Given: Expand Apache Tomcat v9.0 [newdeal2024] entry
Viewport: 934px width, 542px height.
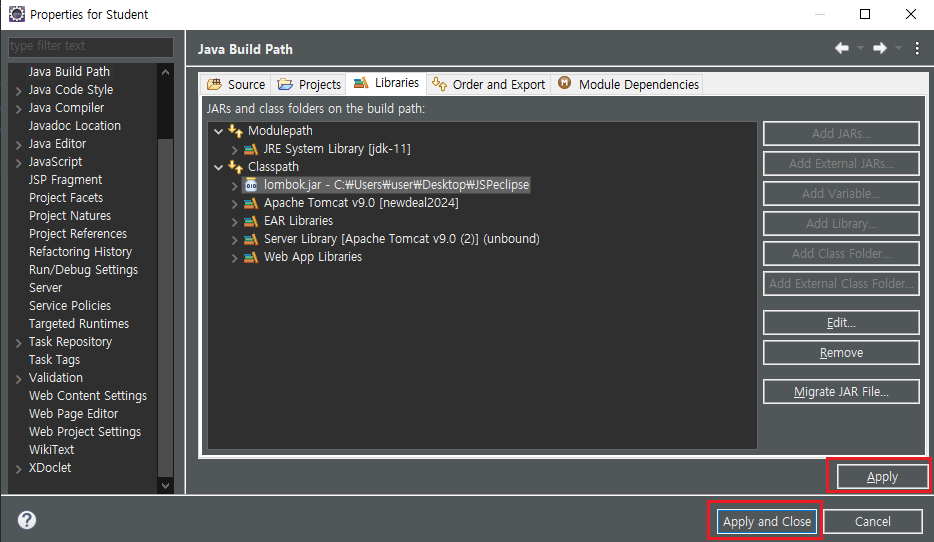Looking at the screenshot, I should pos(235,204).
